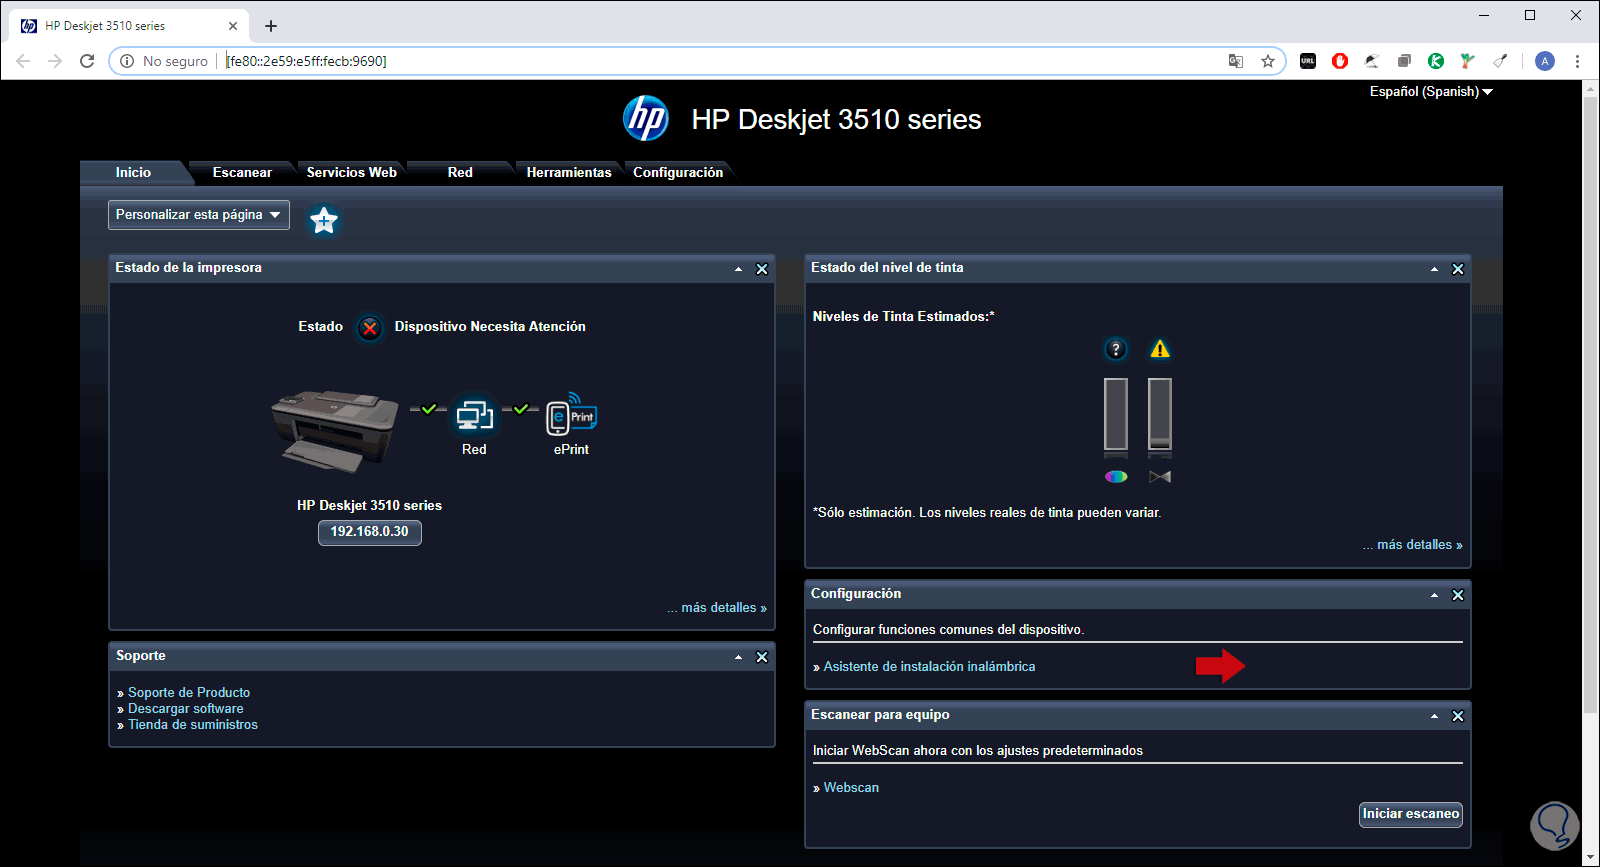This screenshot has height=867, width=1600.
Task: Click the browser address bar
Action: 697,61
